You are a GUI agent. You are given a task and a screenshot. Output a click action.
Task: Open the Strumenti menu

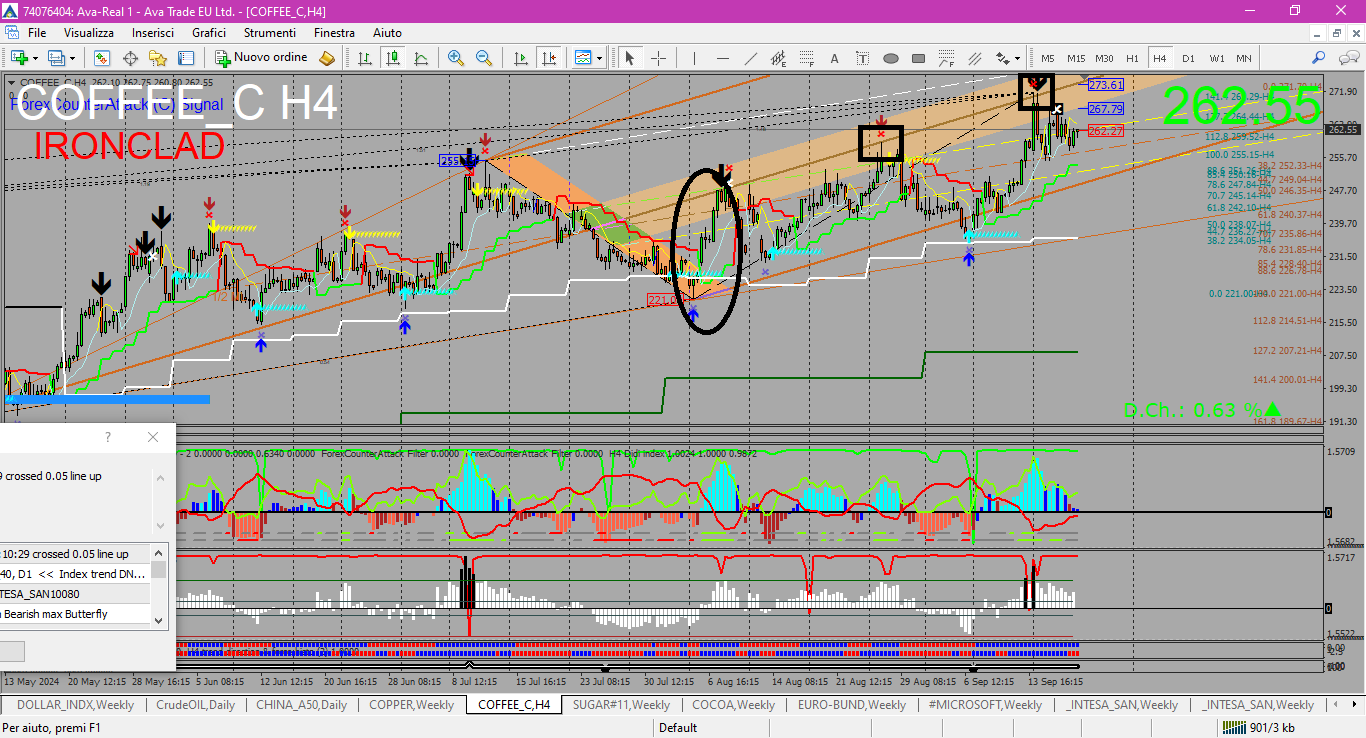point(270,33)
